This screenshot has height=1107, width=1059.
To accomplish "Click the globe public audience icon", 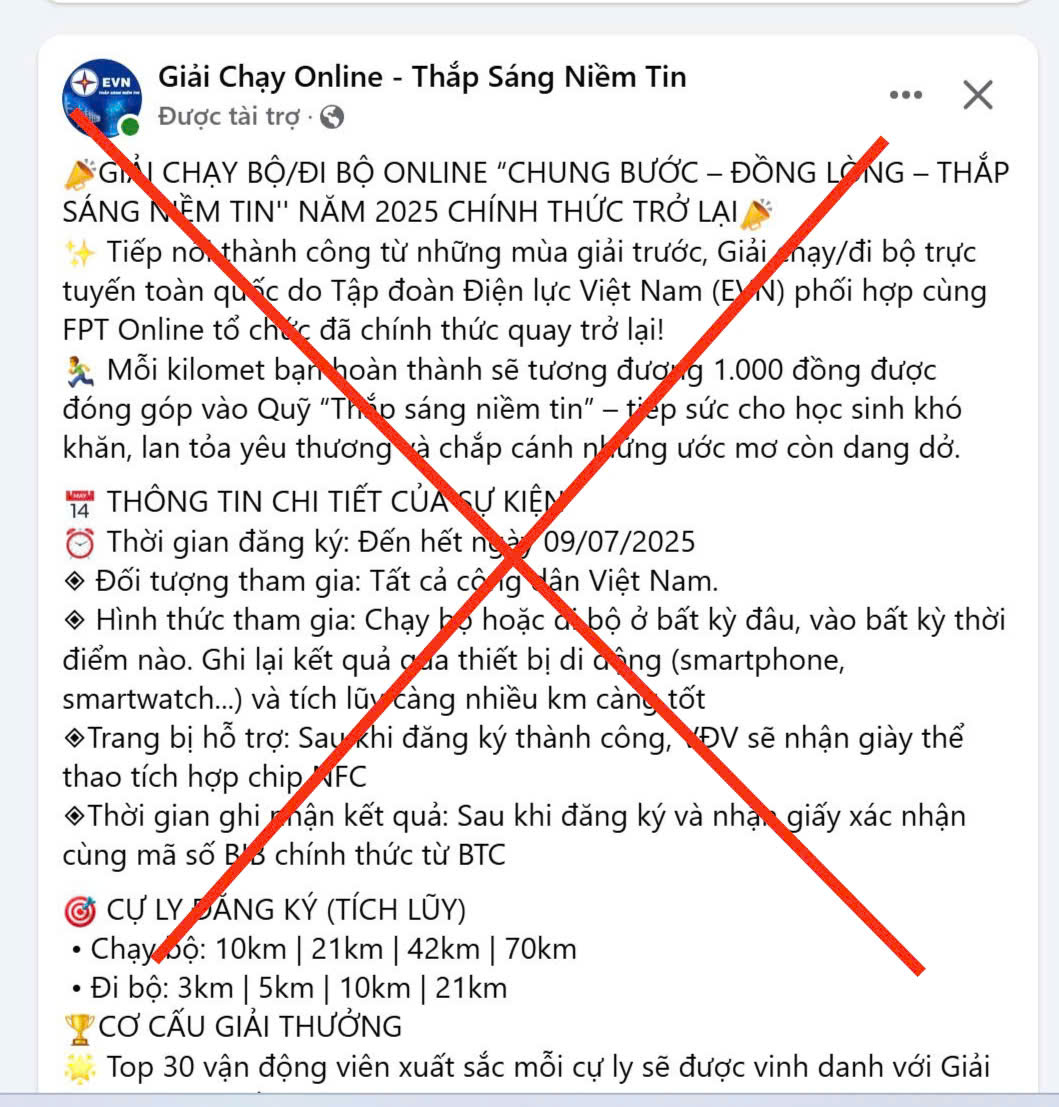I will [332, 116].
